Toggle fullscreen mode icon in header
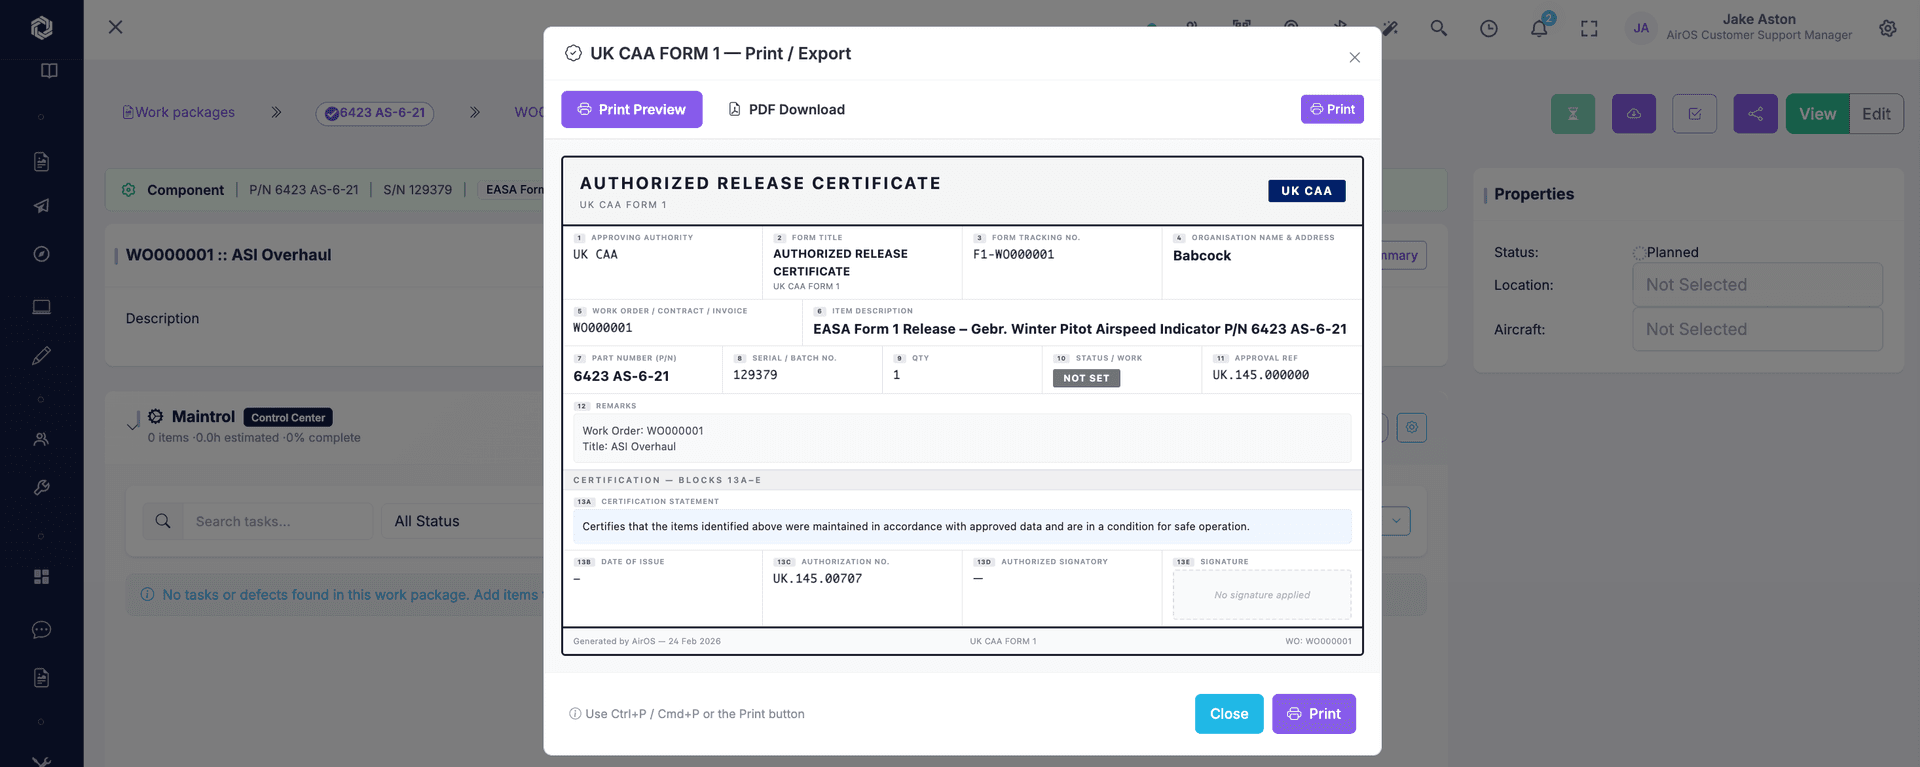The image size is (1920, 767). pyautogui.click(x=1589, y=28)
